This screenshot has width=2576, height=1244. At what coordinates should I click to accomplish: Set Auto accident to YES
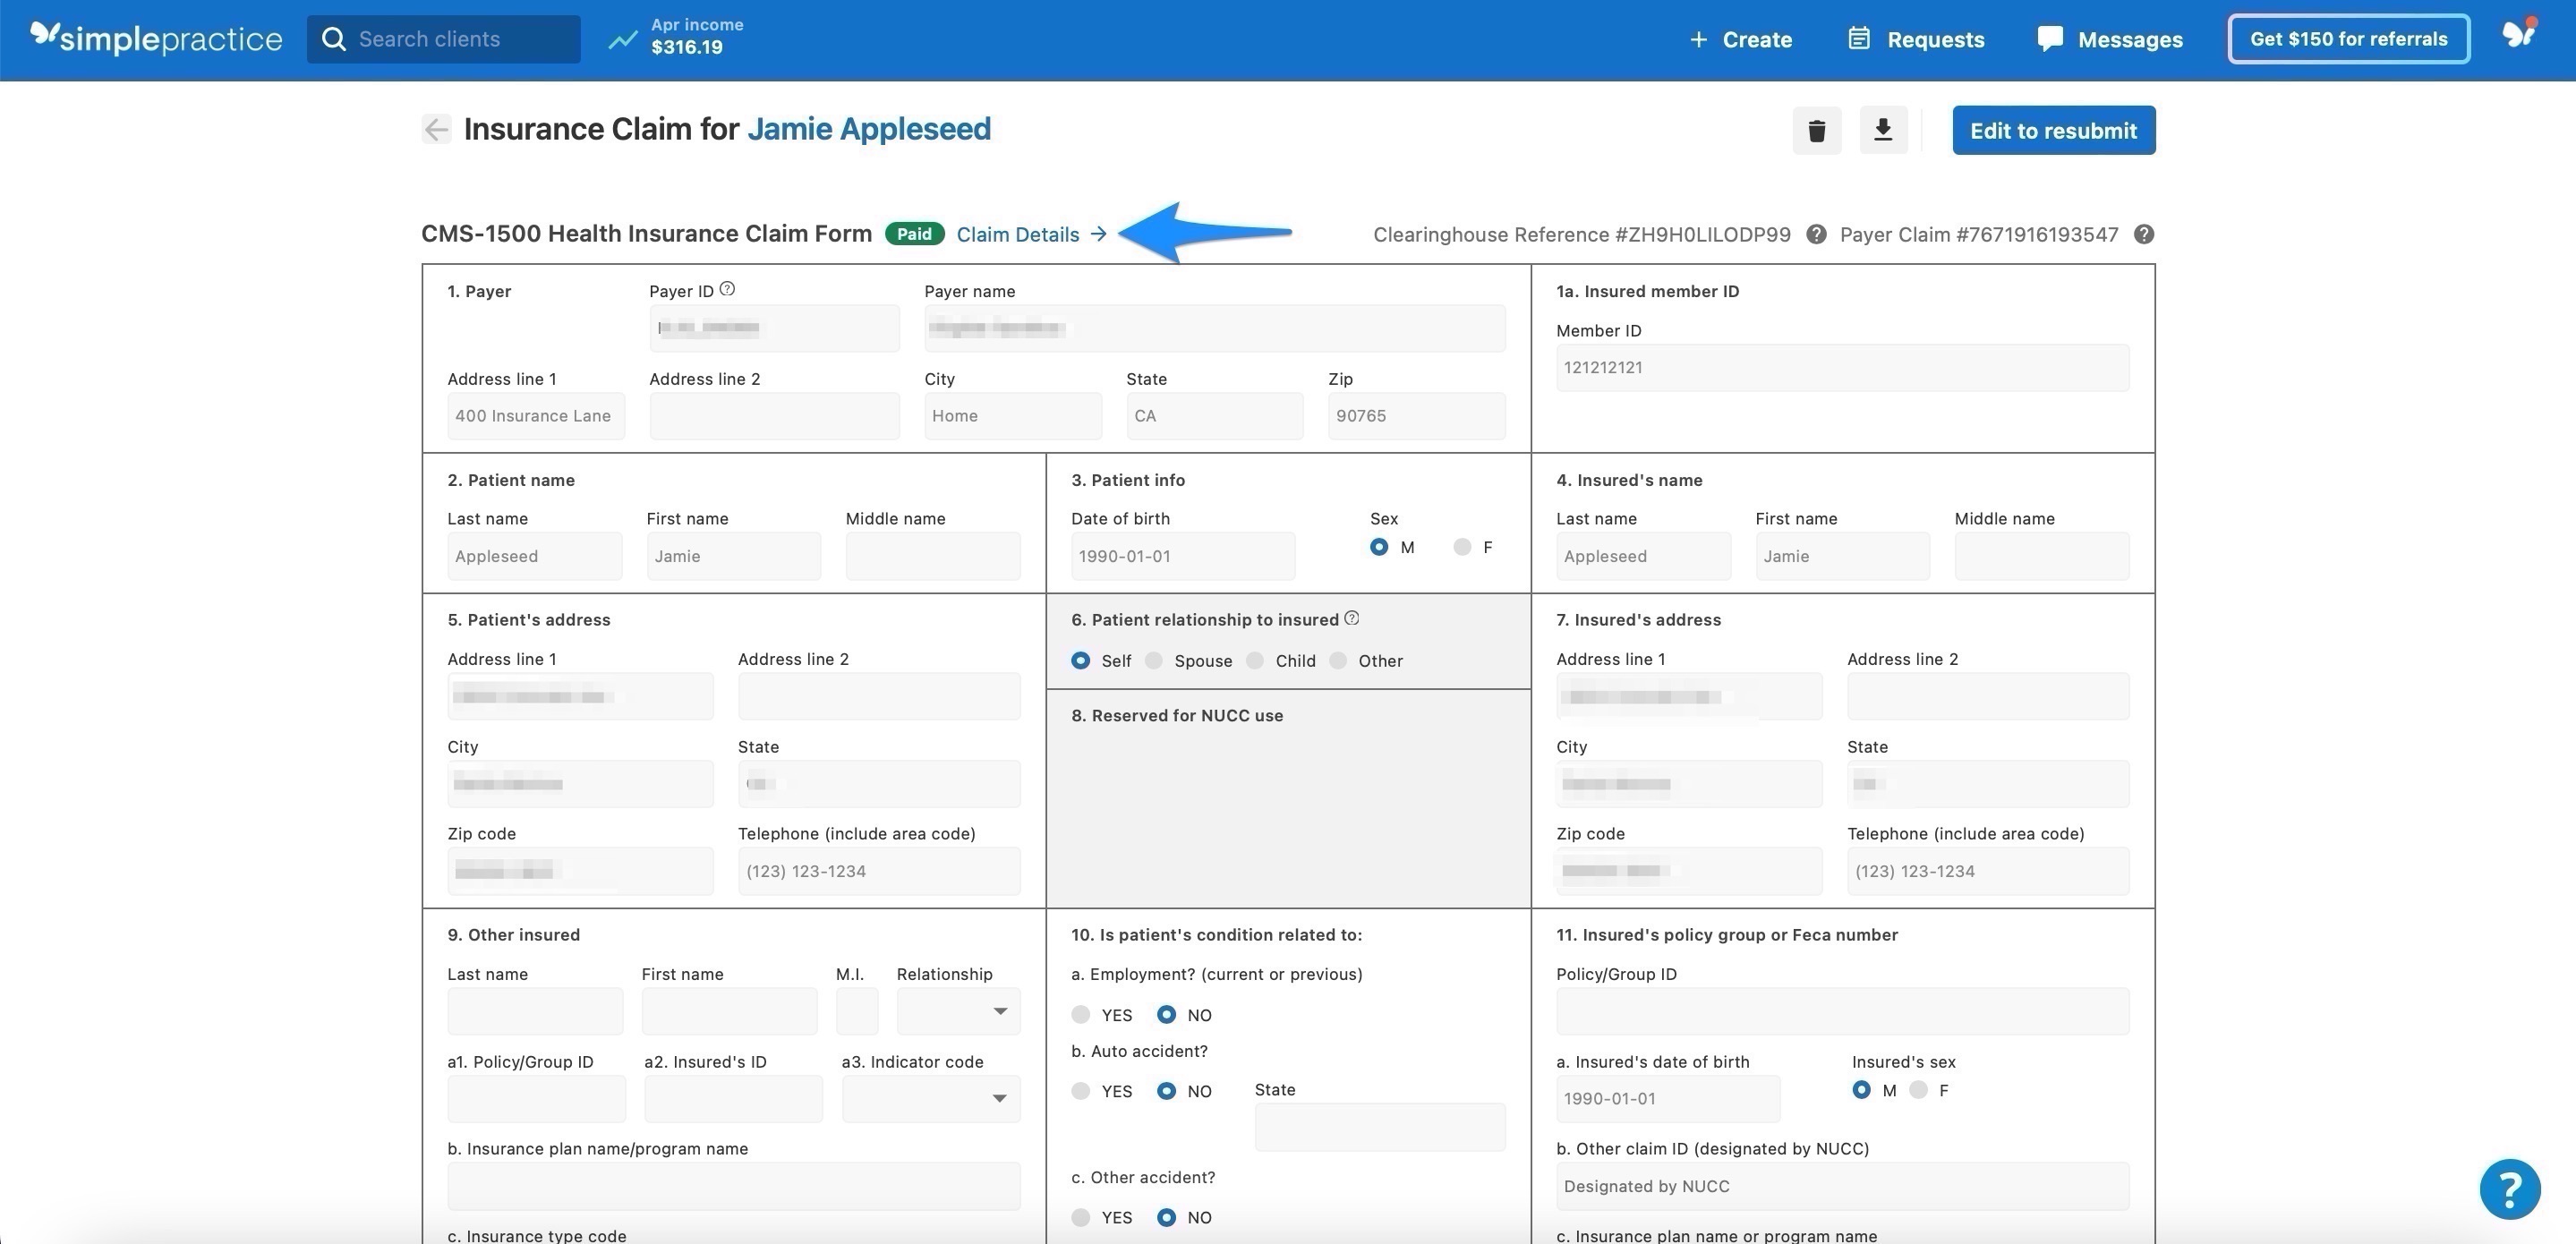[1081, 1090]
